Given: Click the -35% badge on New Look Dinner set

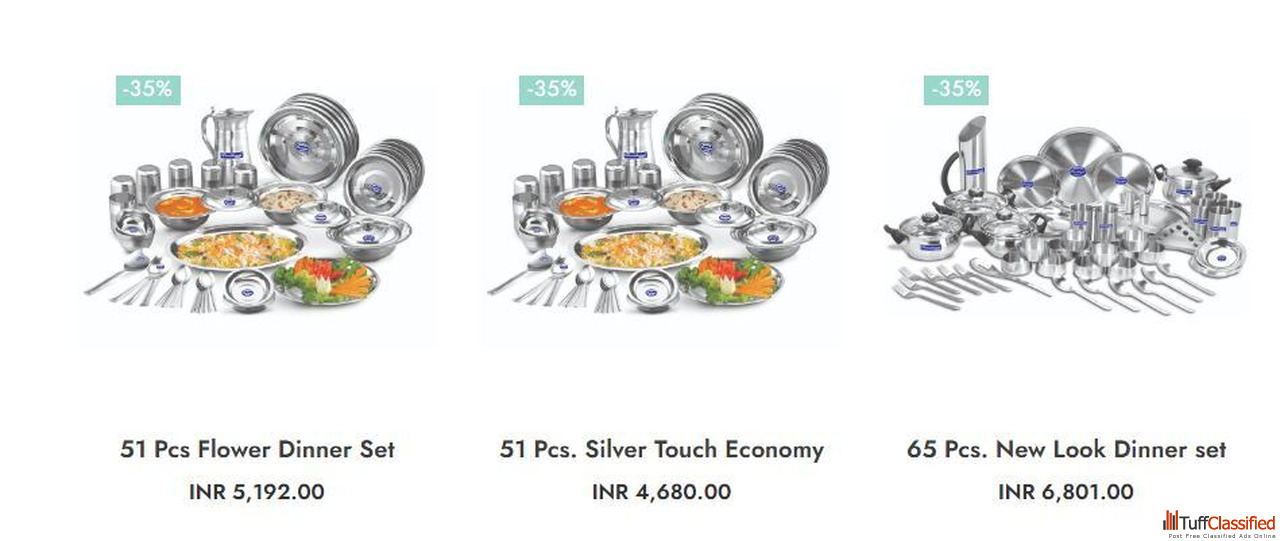Looking at the screenshot, I should coord(956,88).
